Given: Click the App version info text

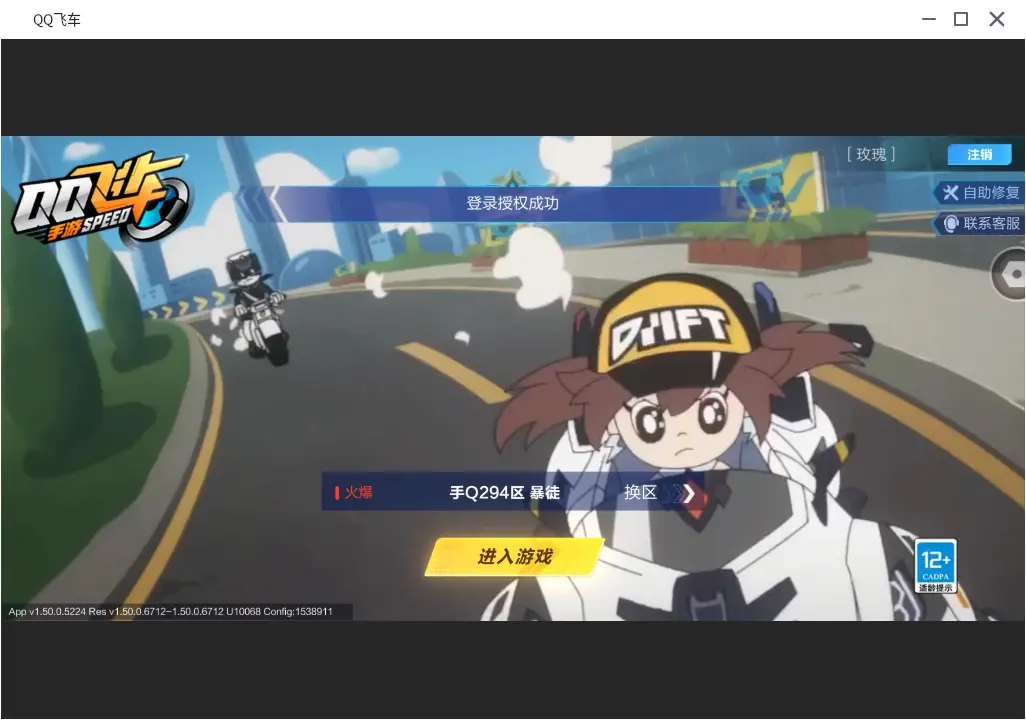Looking at the screenshot, I should [171, 611].
